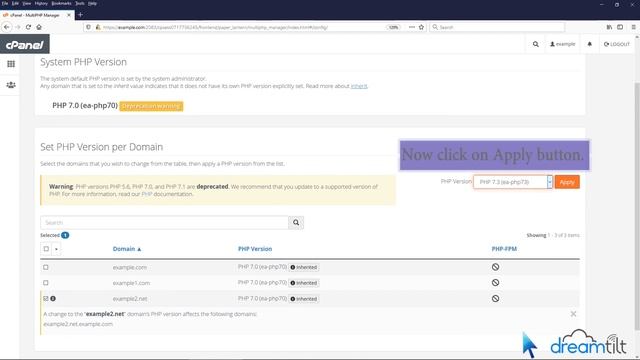Click the orange Apply button
640x360 pixels.
567,182
